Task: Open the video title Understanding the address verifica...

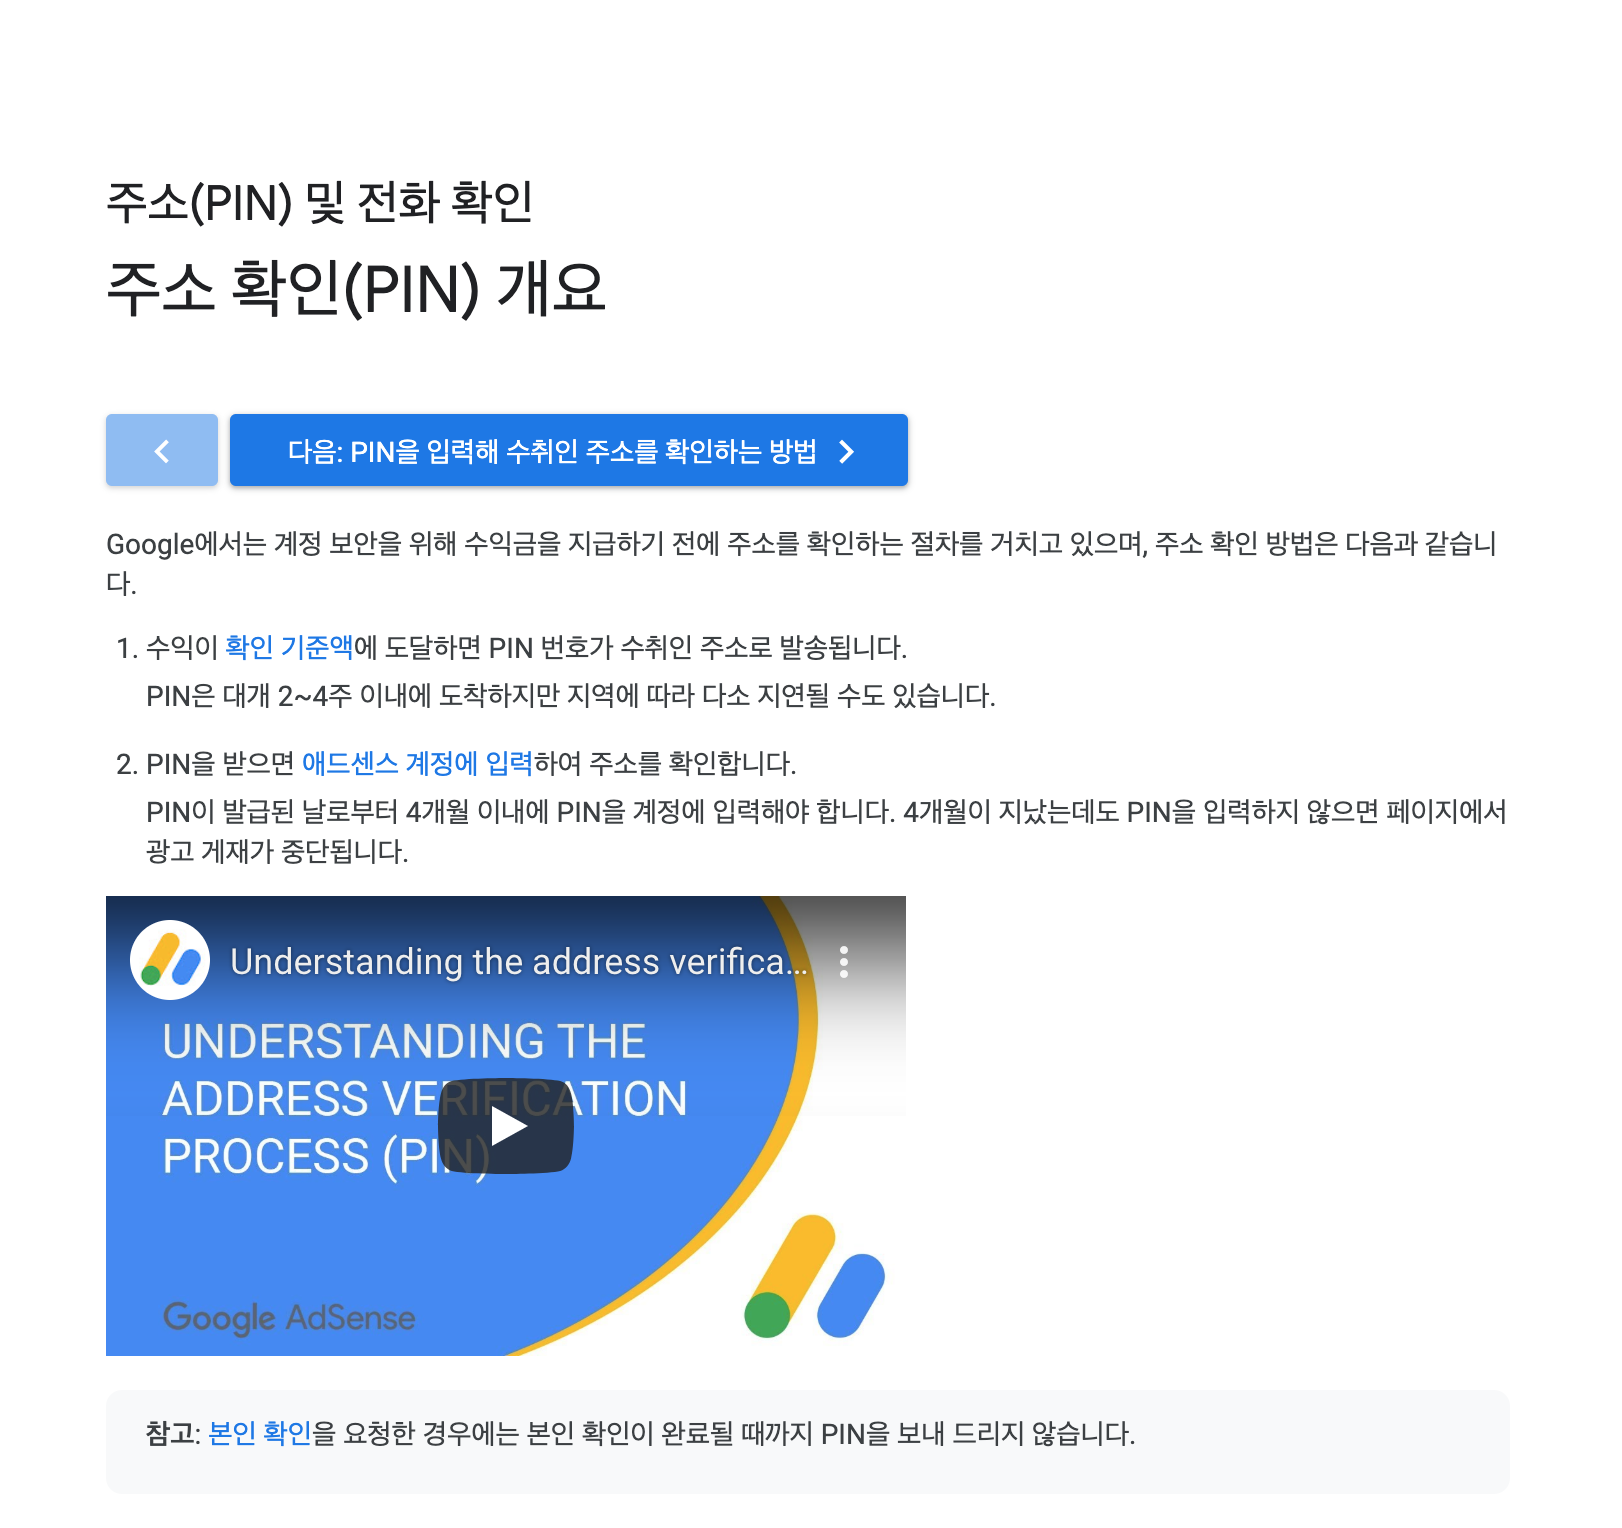Action: 518,961
